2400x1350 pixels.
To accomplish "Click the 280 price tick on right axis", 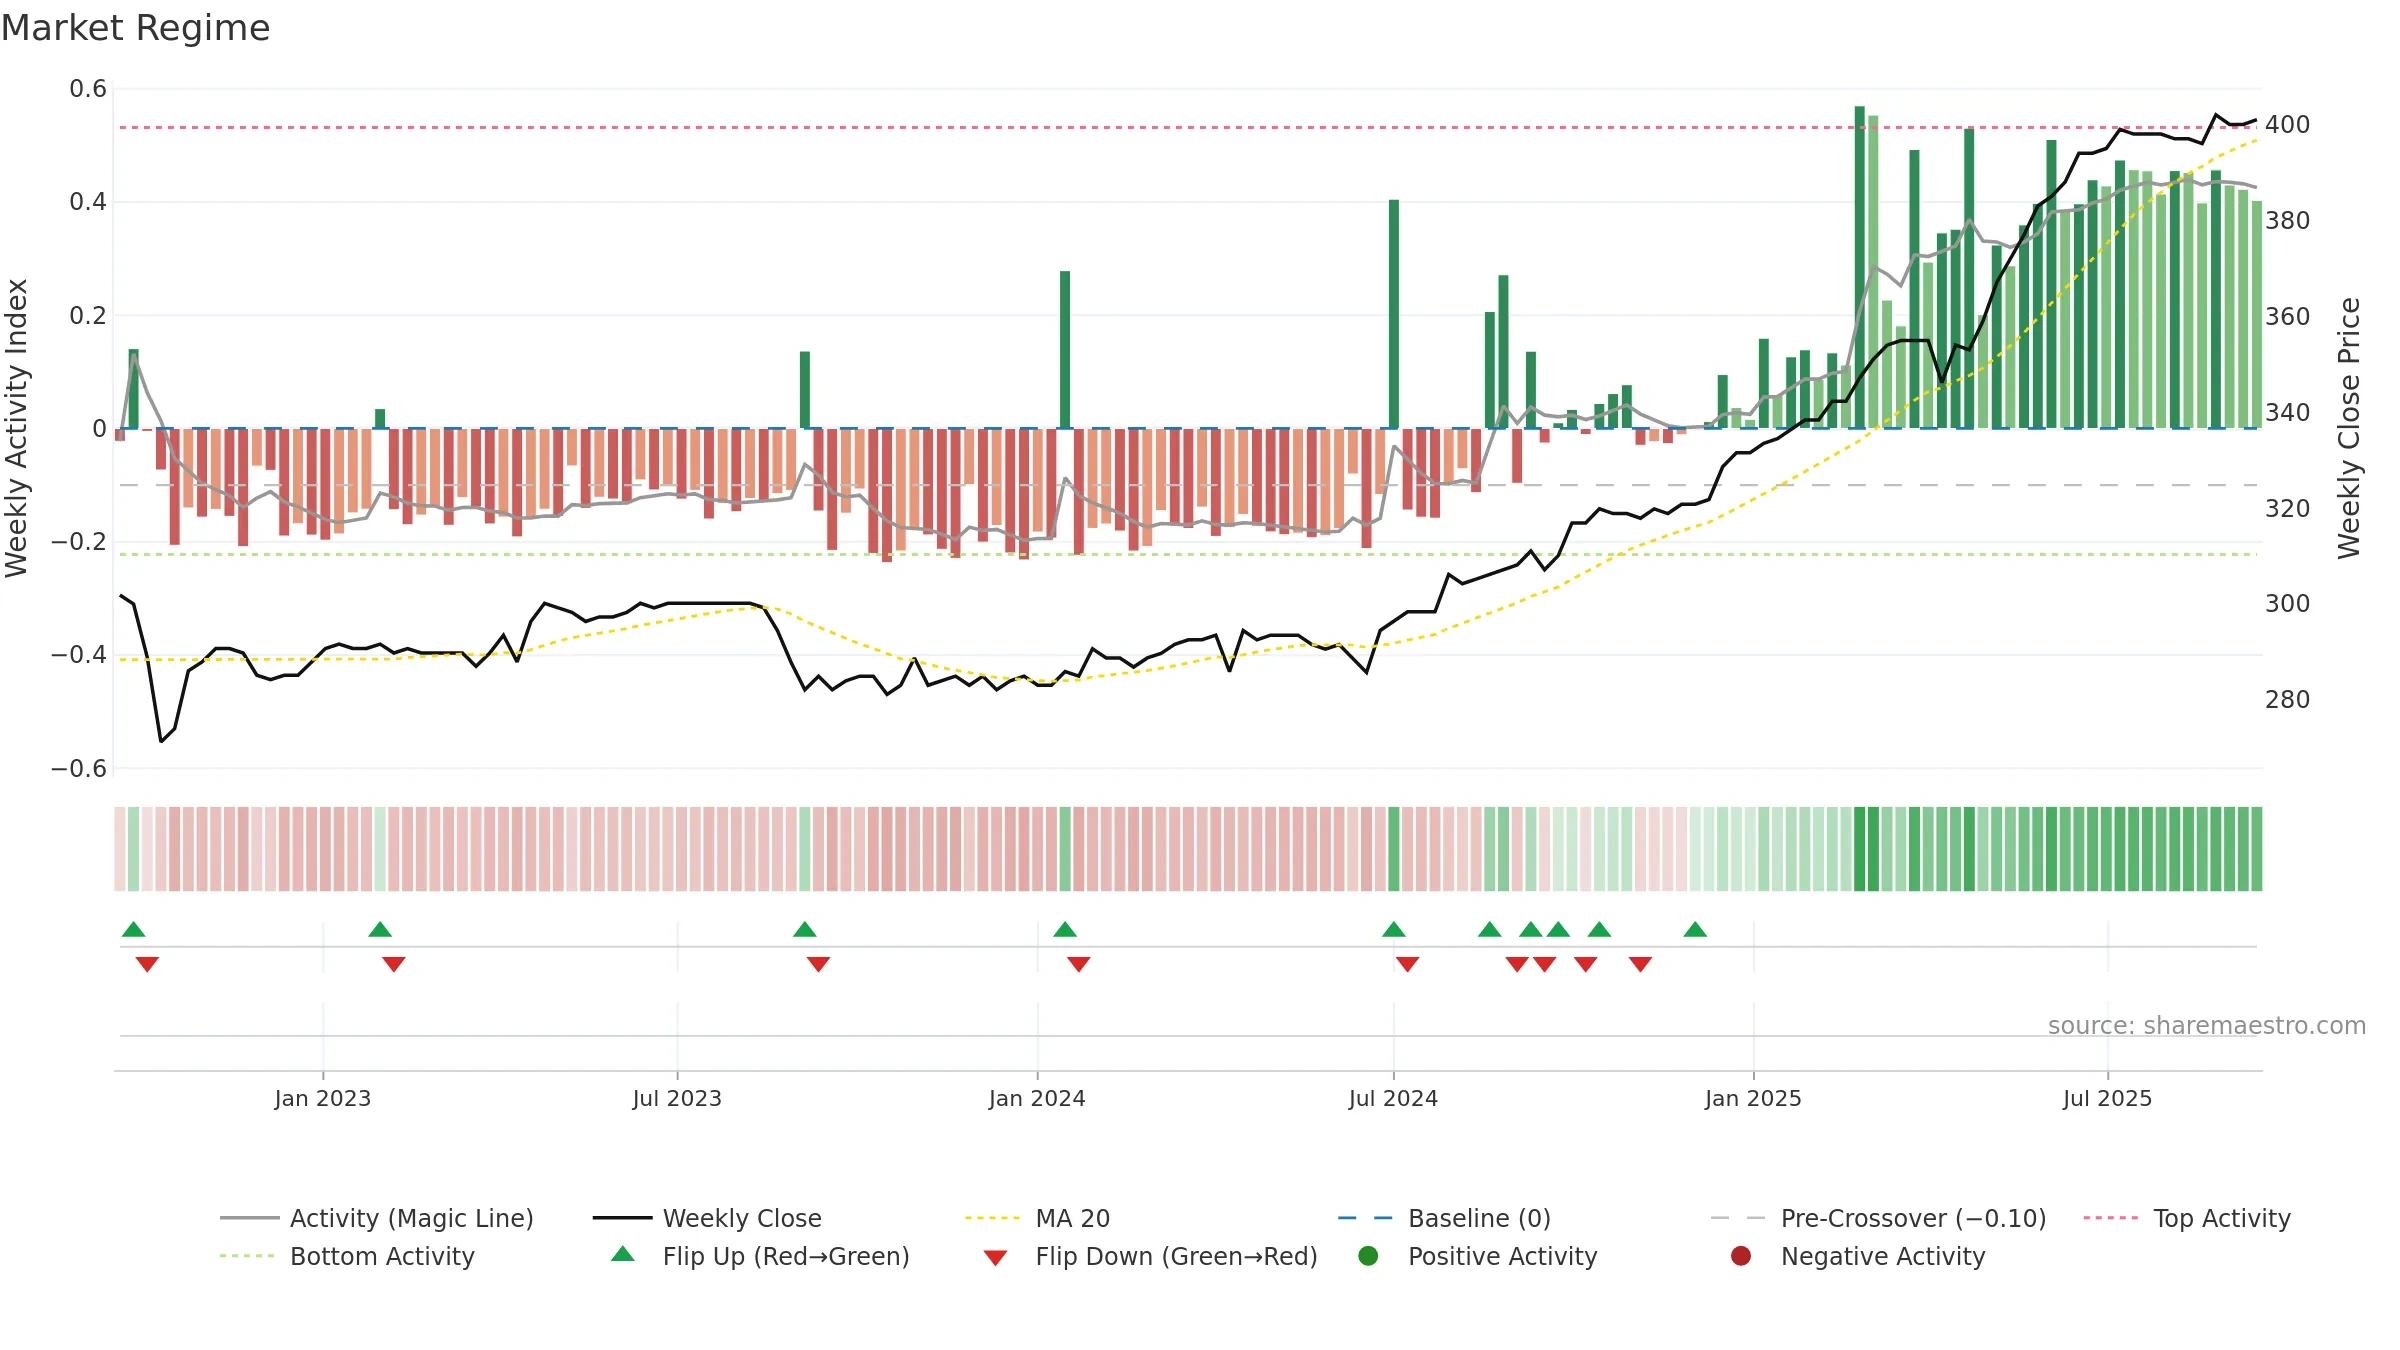I will [2288, 699].
